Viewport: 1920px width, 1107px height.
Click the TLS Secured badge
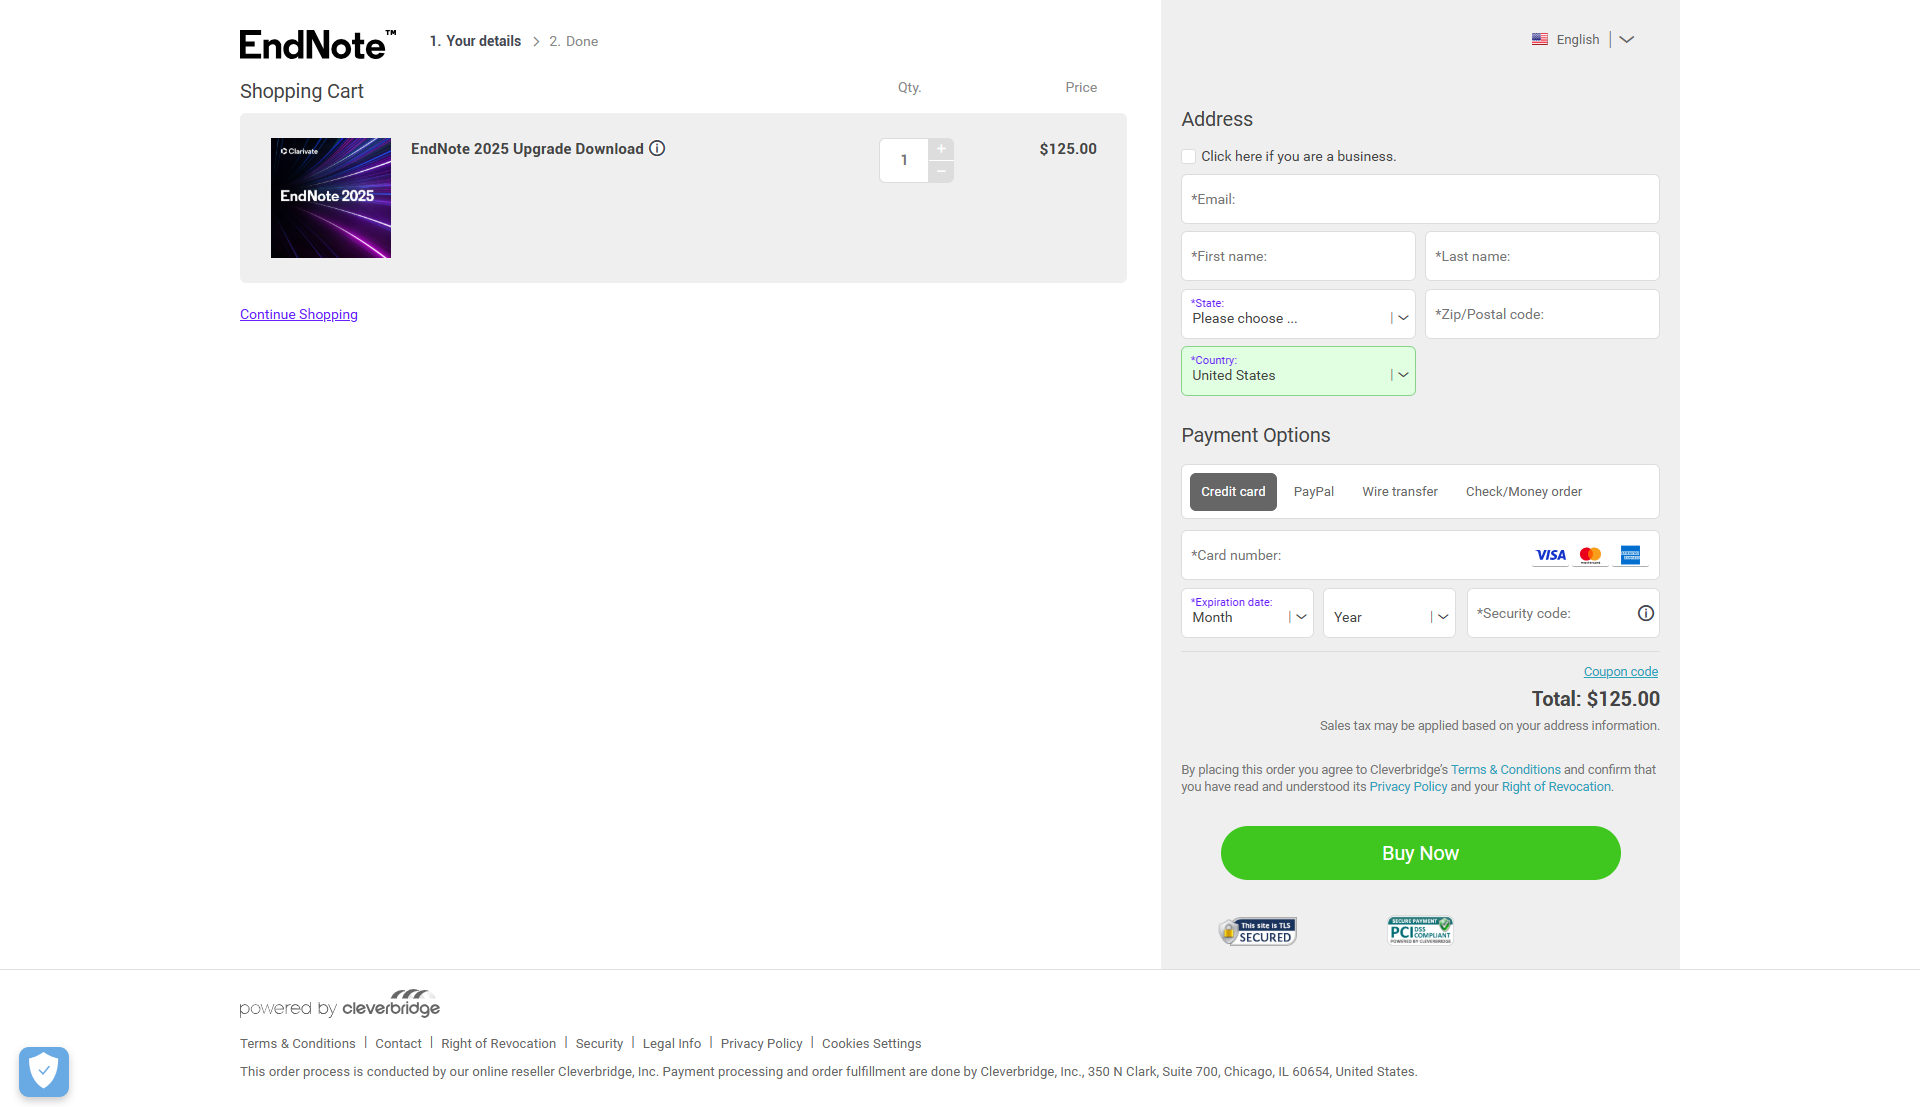pos(1258,932)
